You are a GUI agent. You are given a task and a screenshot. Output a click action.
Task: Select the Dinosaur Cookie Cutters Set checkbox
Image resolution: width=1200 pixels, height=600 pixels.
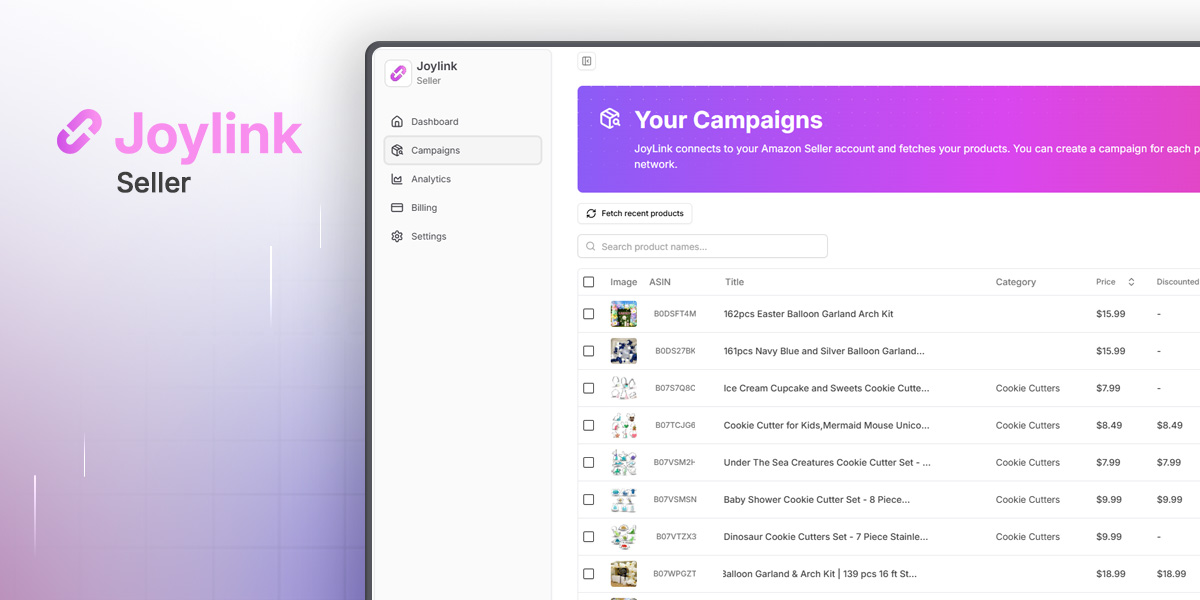[588, 536]
